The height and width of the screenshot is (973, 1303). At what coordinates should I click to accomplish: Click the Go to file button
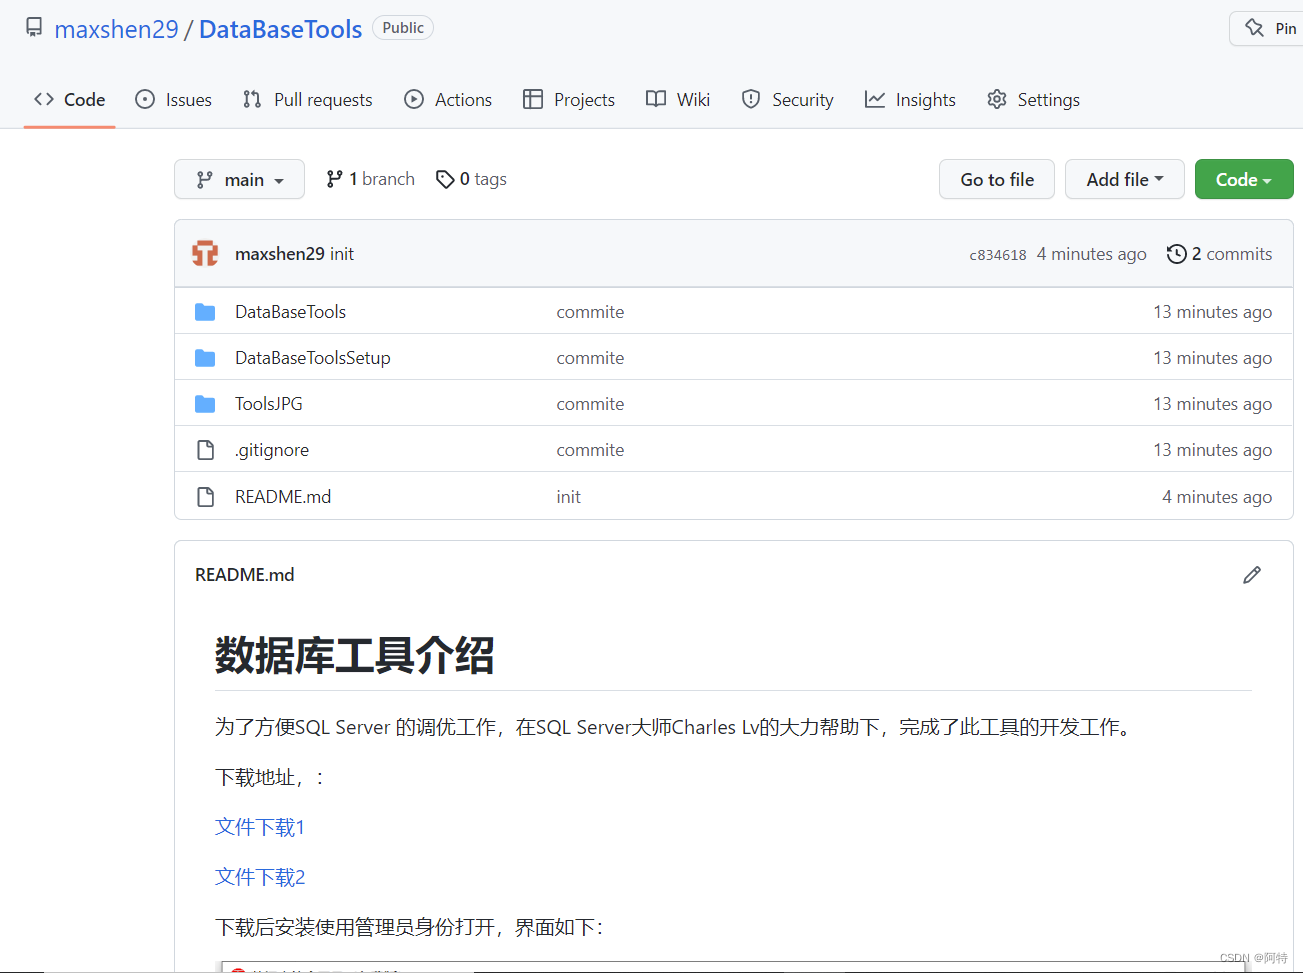(x=997, y=179)
